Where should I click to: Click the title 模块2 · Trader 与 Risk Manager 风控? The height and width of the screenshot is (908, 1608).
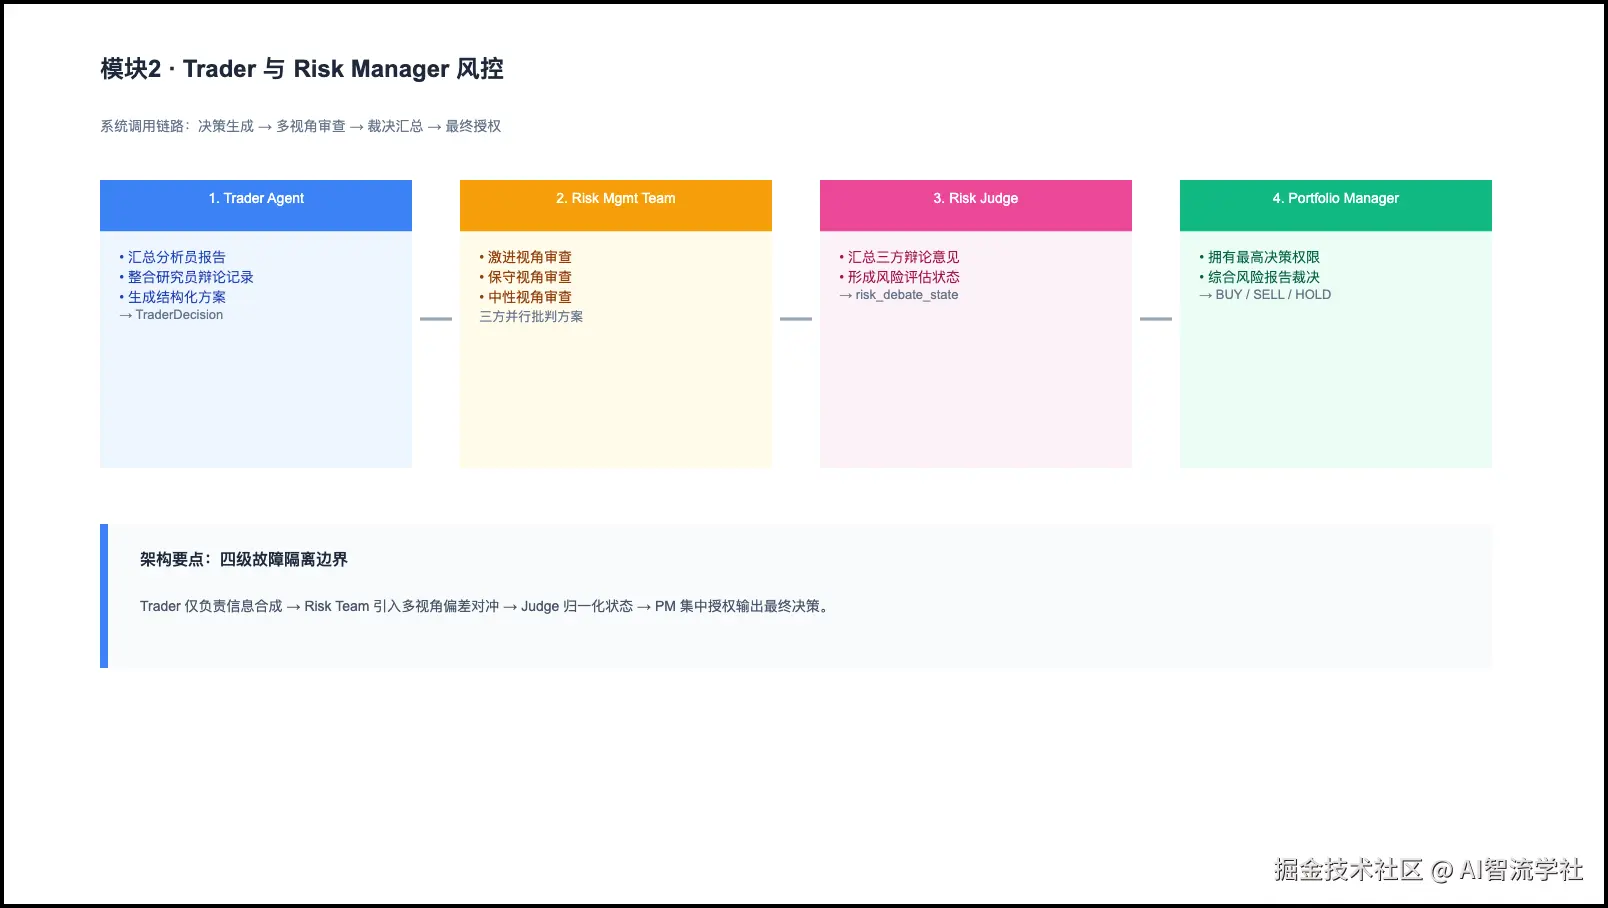pos(302,69)
